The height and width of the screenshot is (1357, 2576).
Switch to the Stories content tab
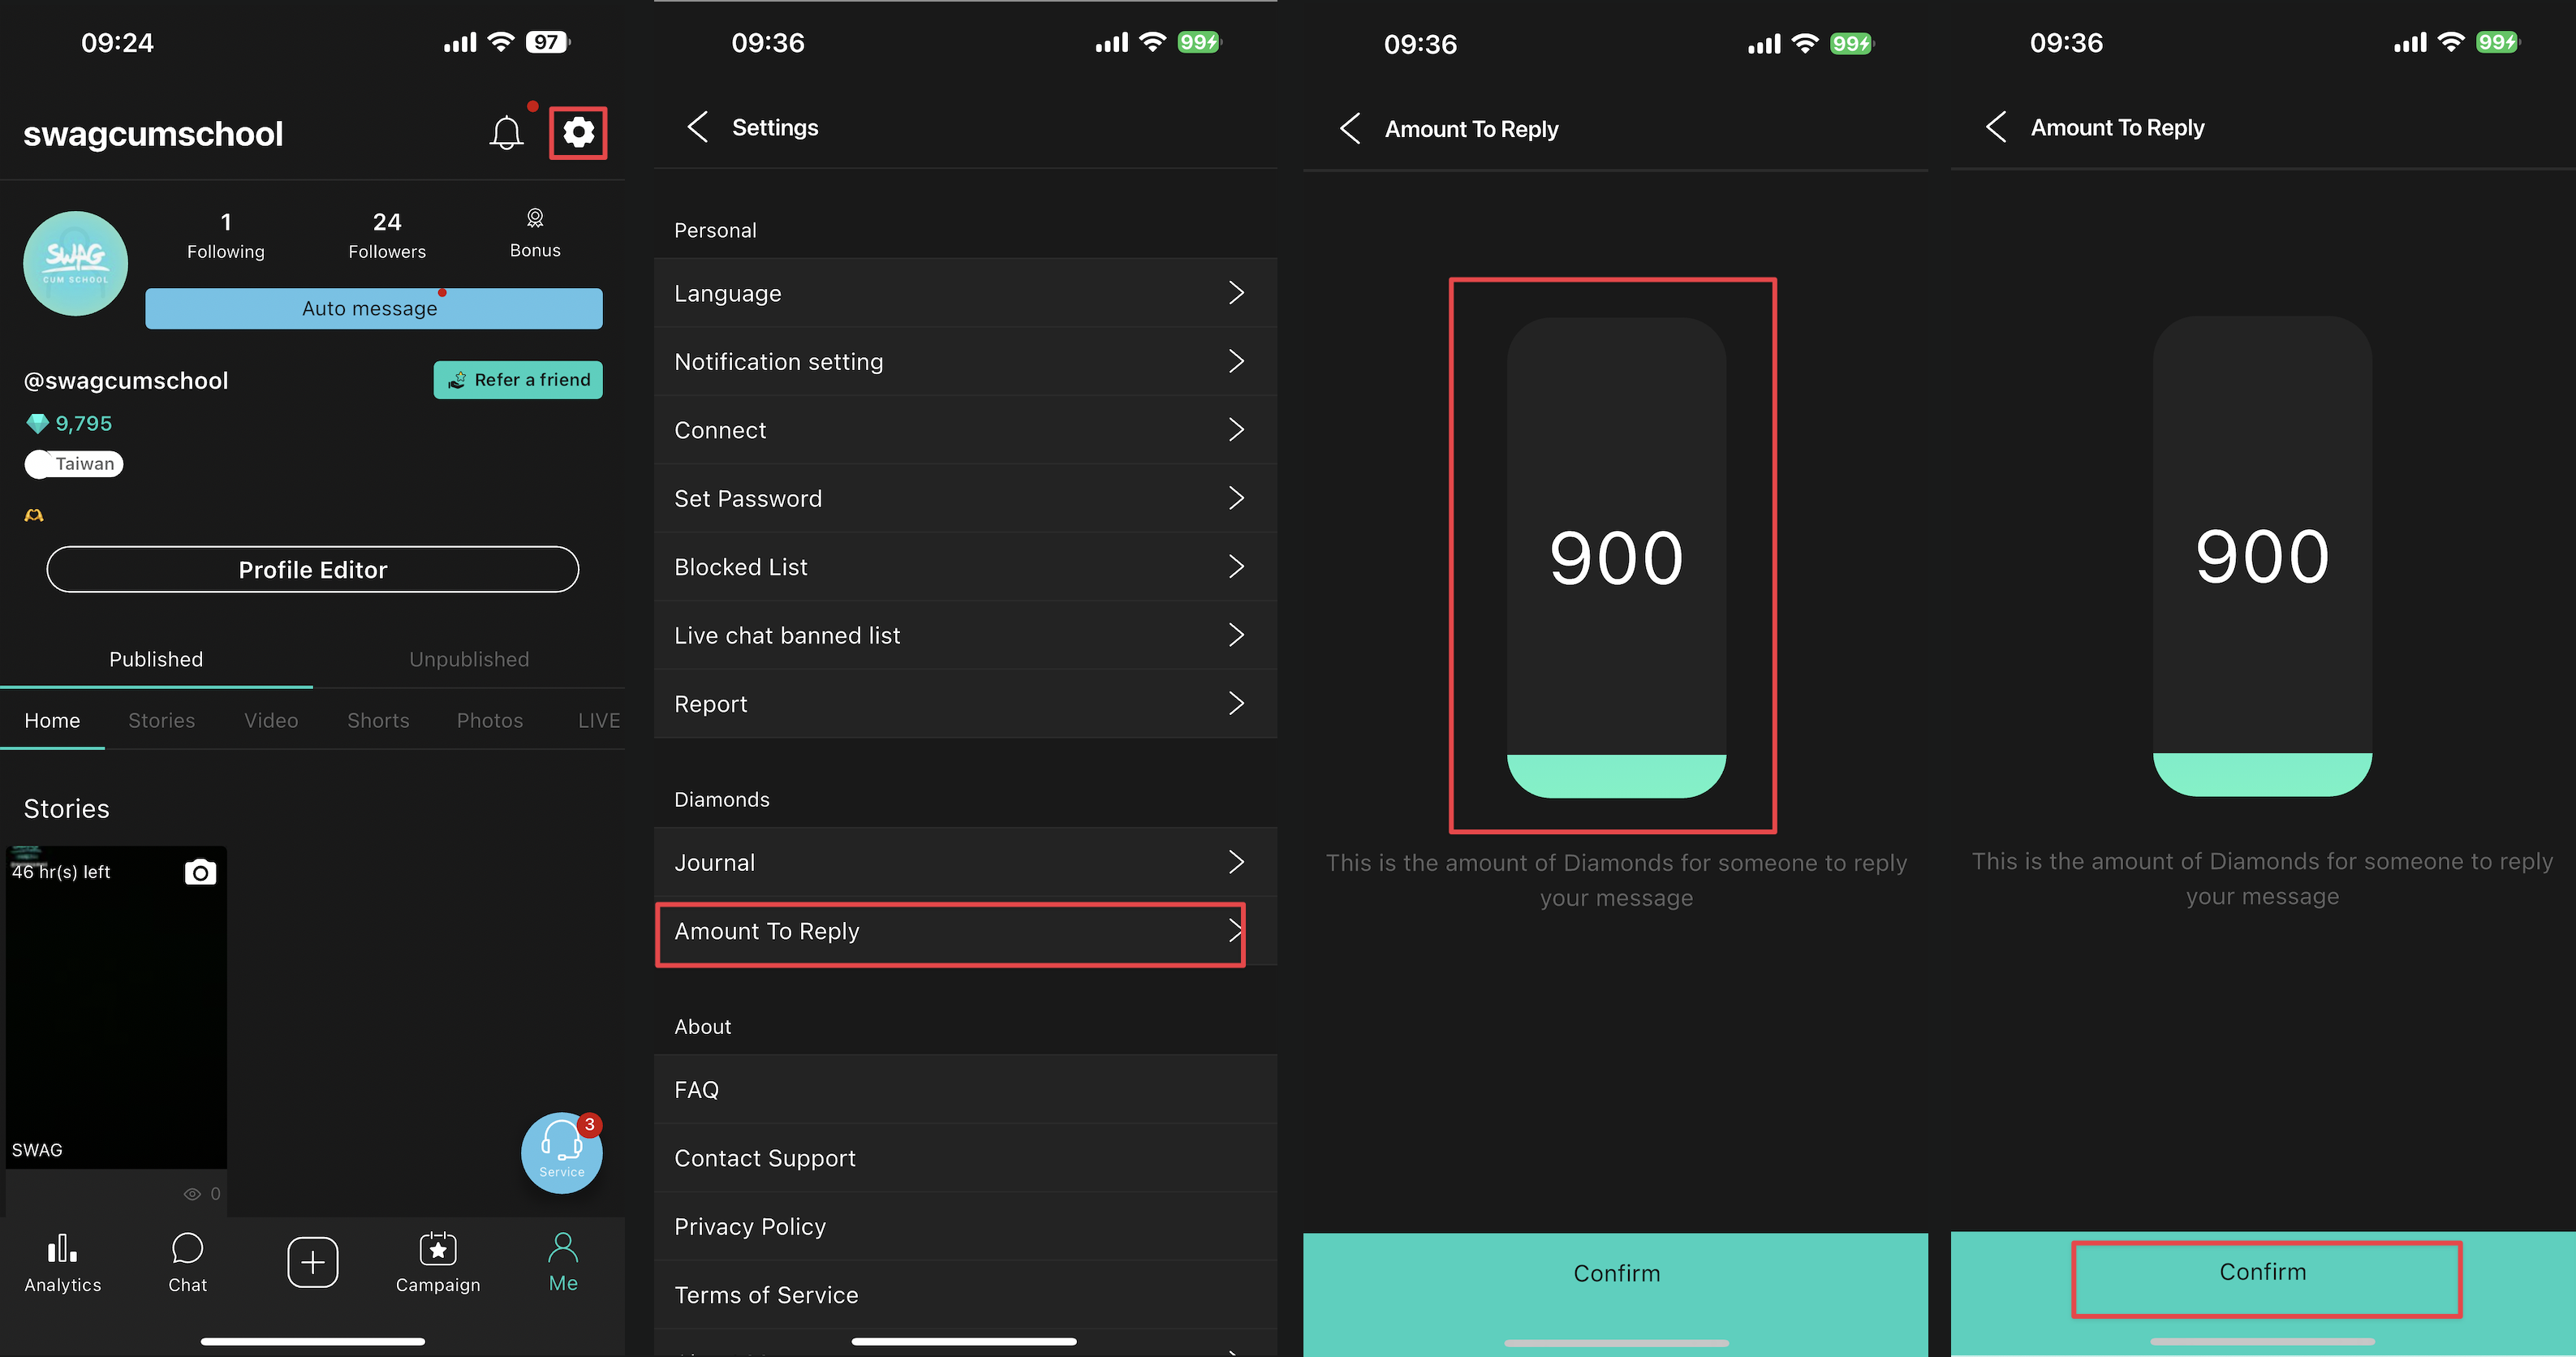coord(161,720)
